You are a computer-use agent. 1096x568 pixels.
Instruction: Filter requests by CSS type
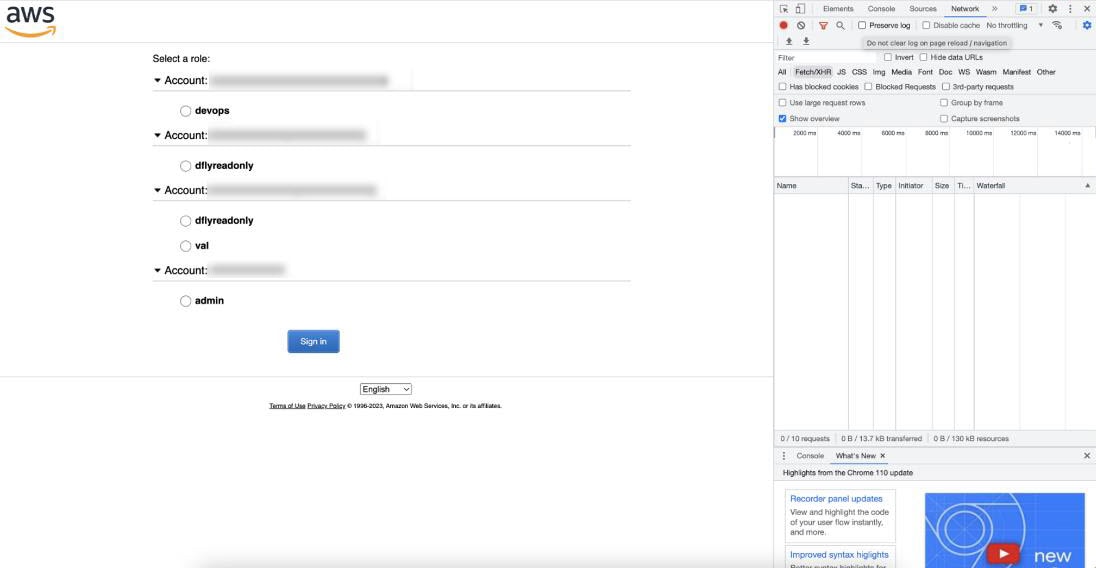(859, 72)
